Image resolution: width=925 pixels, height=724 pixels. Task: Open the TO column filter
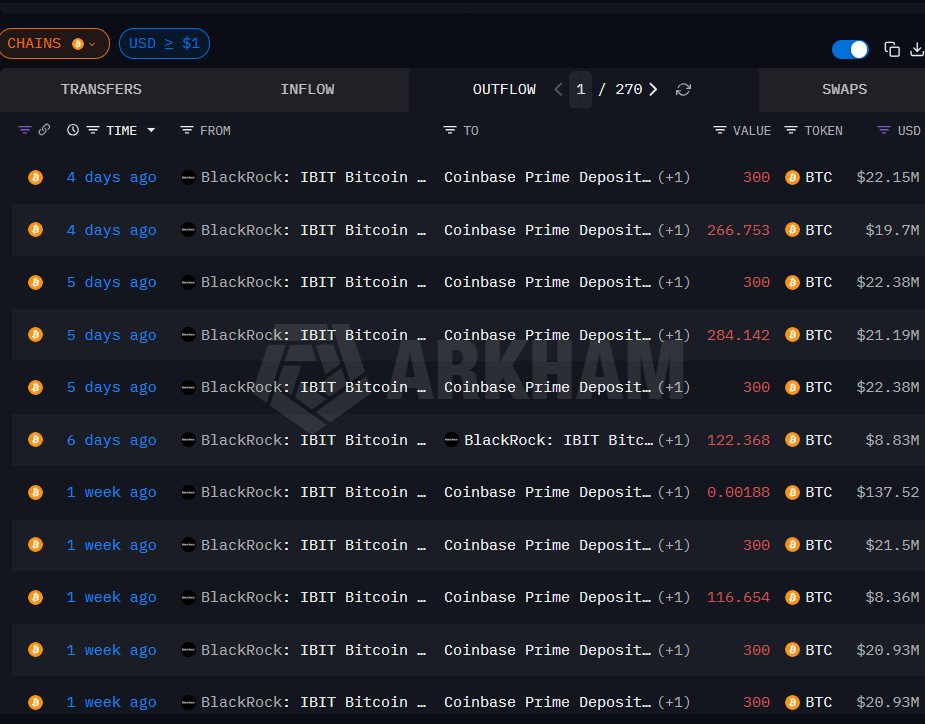[x=450, y=130]
